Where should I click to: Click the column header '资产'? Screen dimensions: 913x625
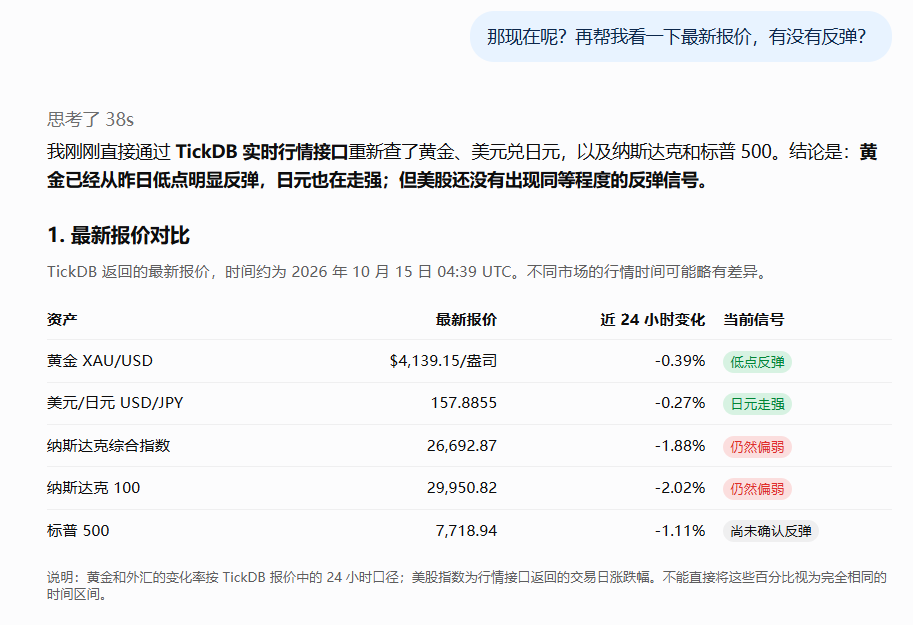click(62, 319)
